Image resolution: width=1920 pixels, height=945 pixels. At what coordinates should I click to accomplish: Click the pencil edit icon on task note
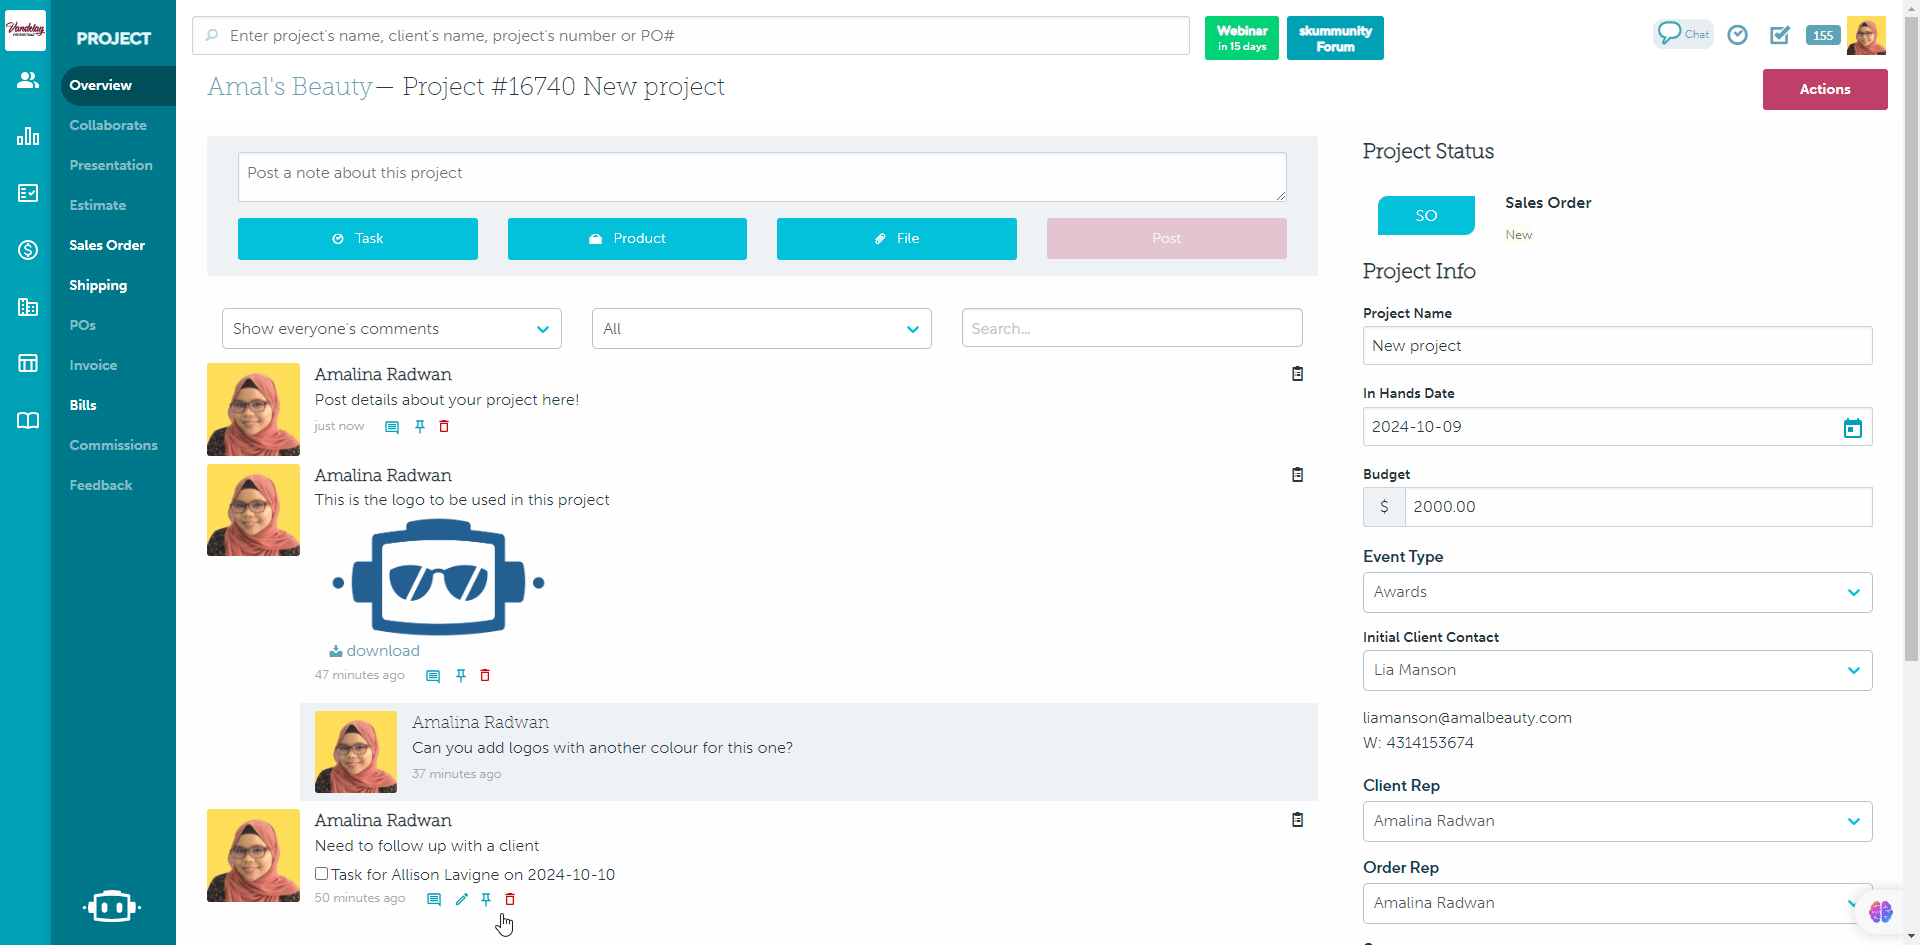click(461, 899)
